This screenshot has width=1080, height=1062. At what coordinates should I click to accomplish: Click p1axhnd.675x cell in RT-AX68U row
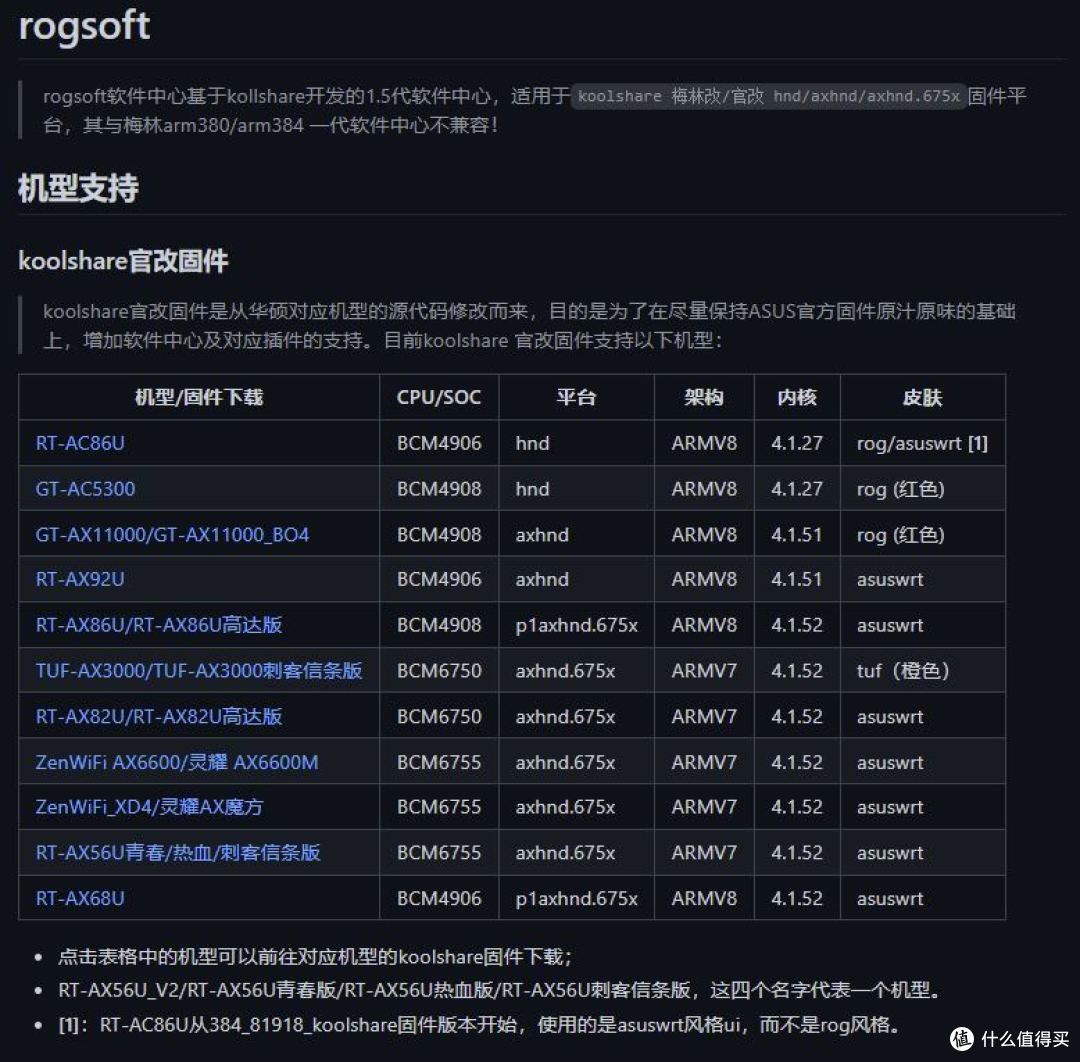(x=577, y=898)
